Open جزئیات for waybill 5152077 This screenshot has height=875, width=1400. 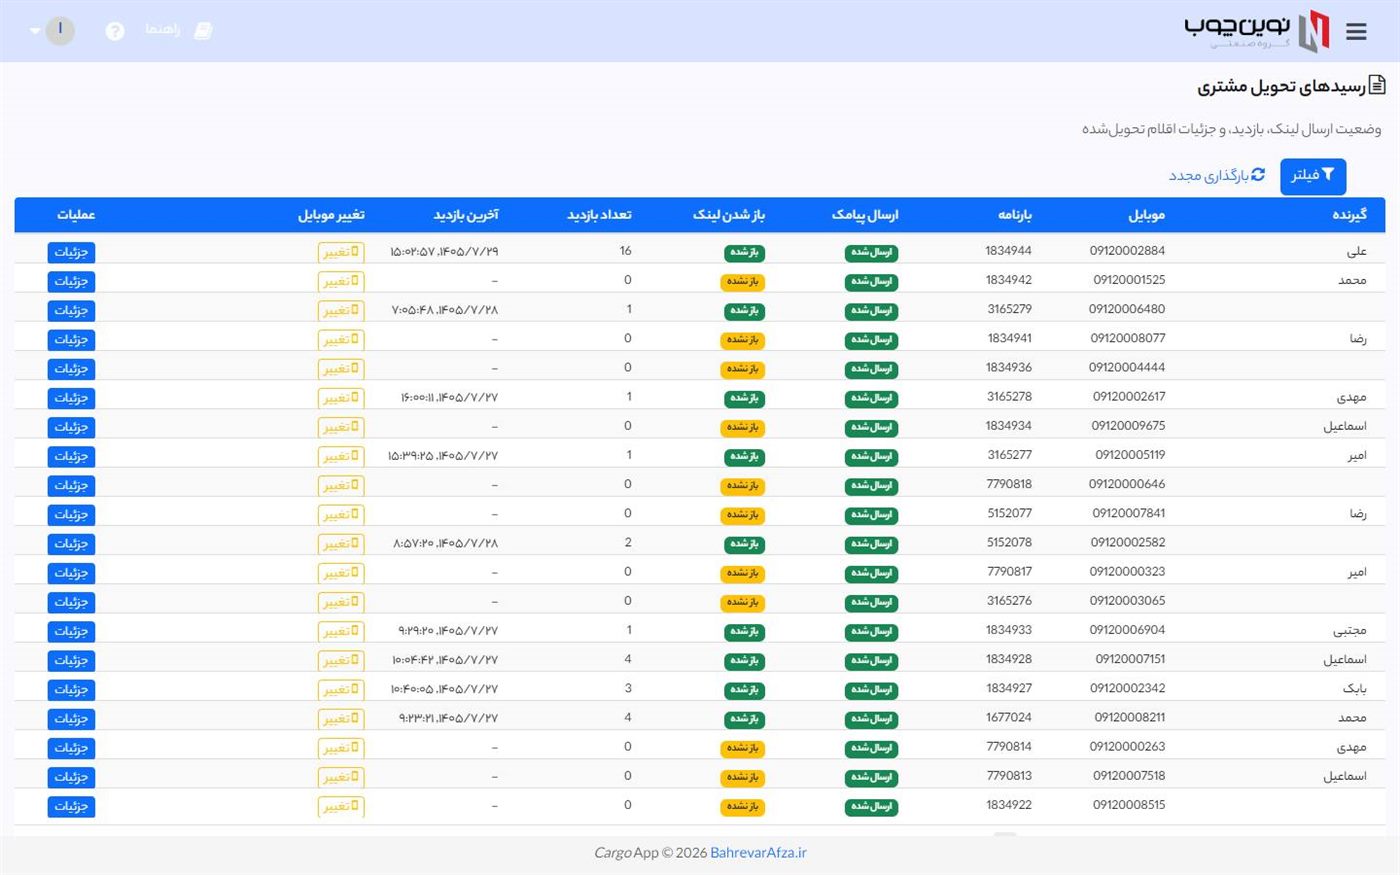(x=71, y=515)
